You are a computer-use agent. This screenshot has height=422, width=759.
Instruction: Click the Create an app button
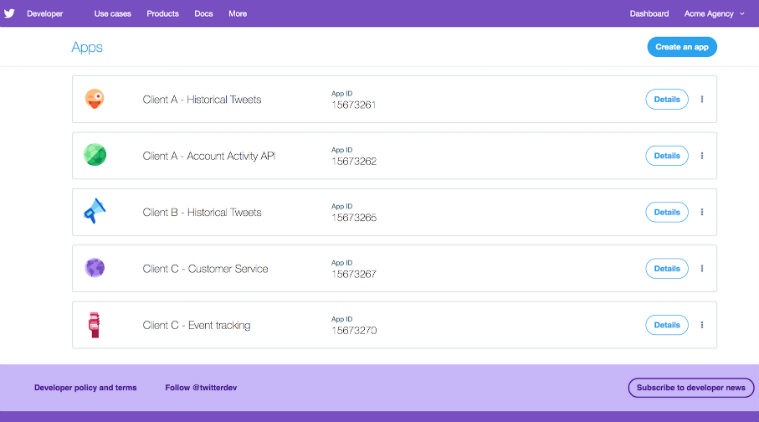682,47
